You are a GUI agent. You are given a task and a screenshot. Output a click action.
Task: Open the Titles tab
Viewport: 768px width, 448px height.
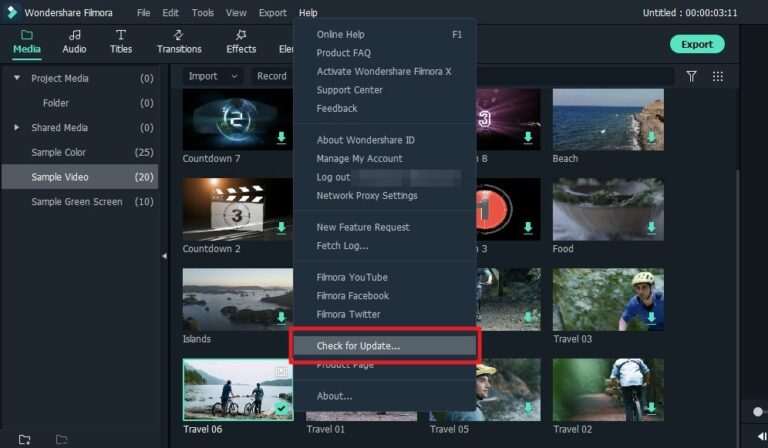(121, 41)
